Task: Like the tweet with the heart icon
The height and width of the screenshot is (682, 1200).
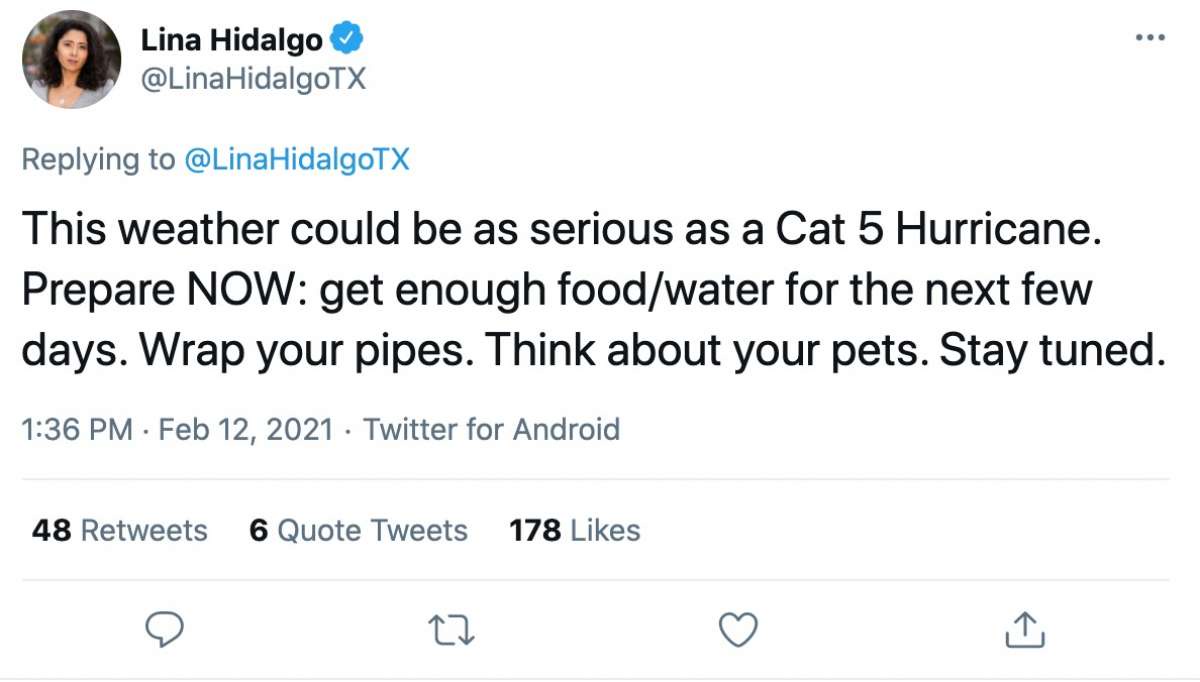Action: (739, 628)
